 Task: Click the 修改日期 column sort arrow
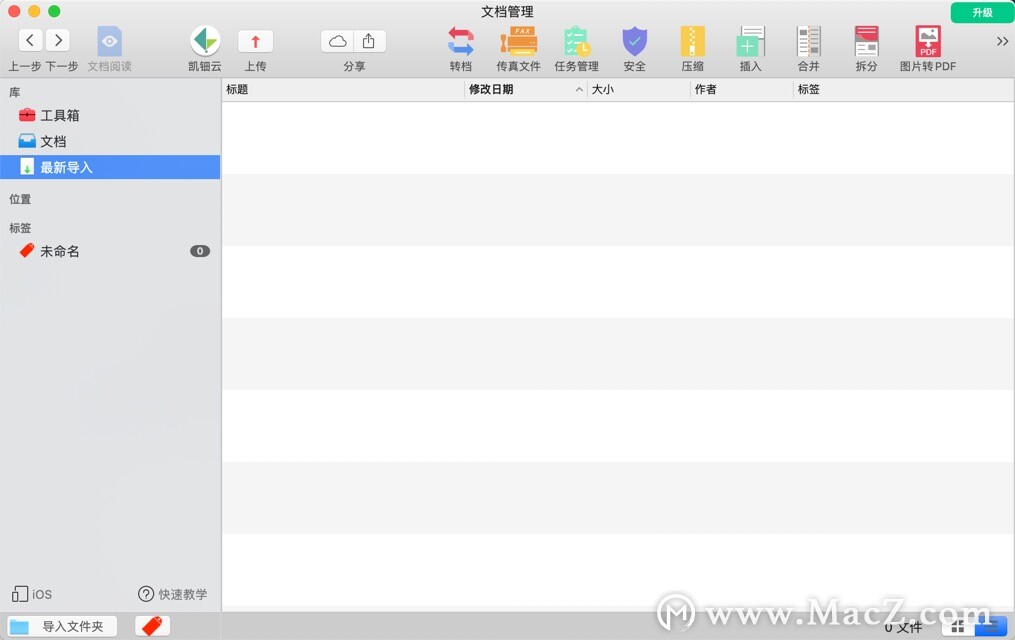(578, 90)
